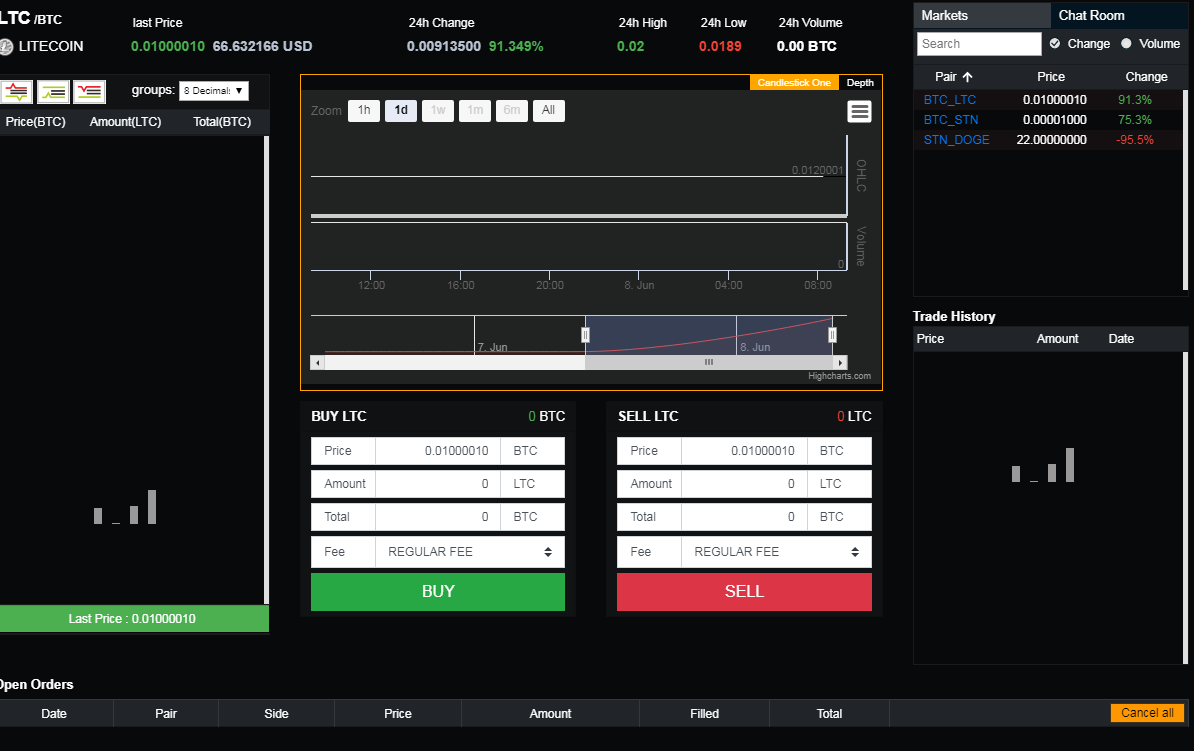Click the Pair column sort arrow
This screenshot has width=1194, height=751.
pos(967,77)
